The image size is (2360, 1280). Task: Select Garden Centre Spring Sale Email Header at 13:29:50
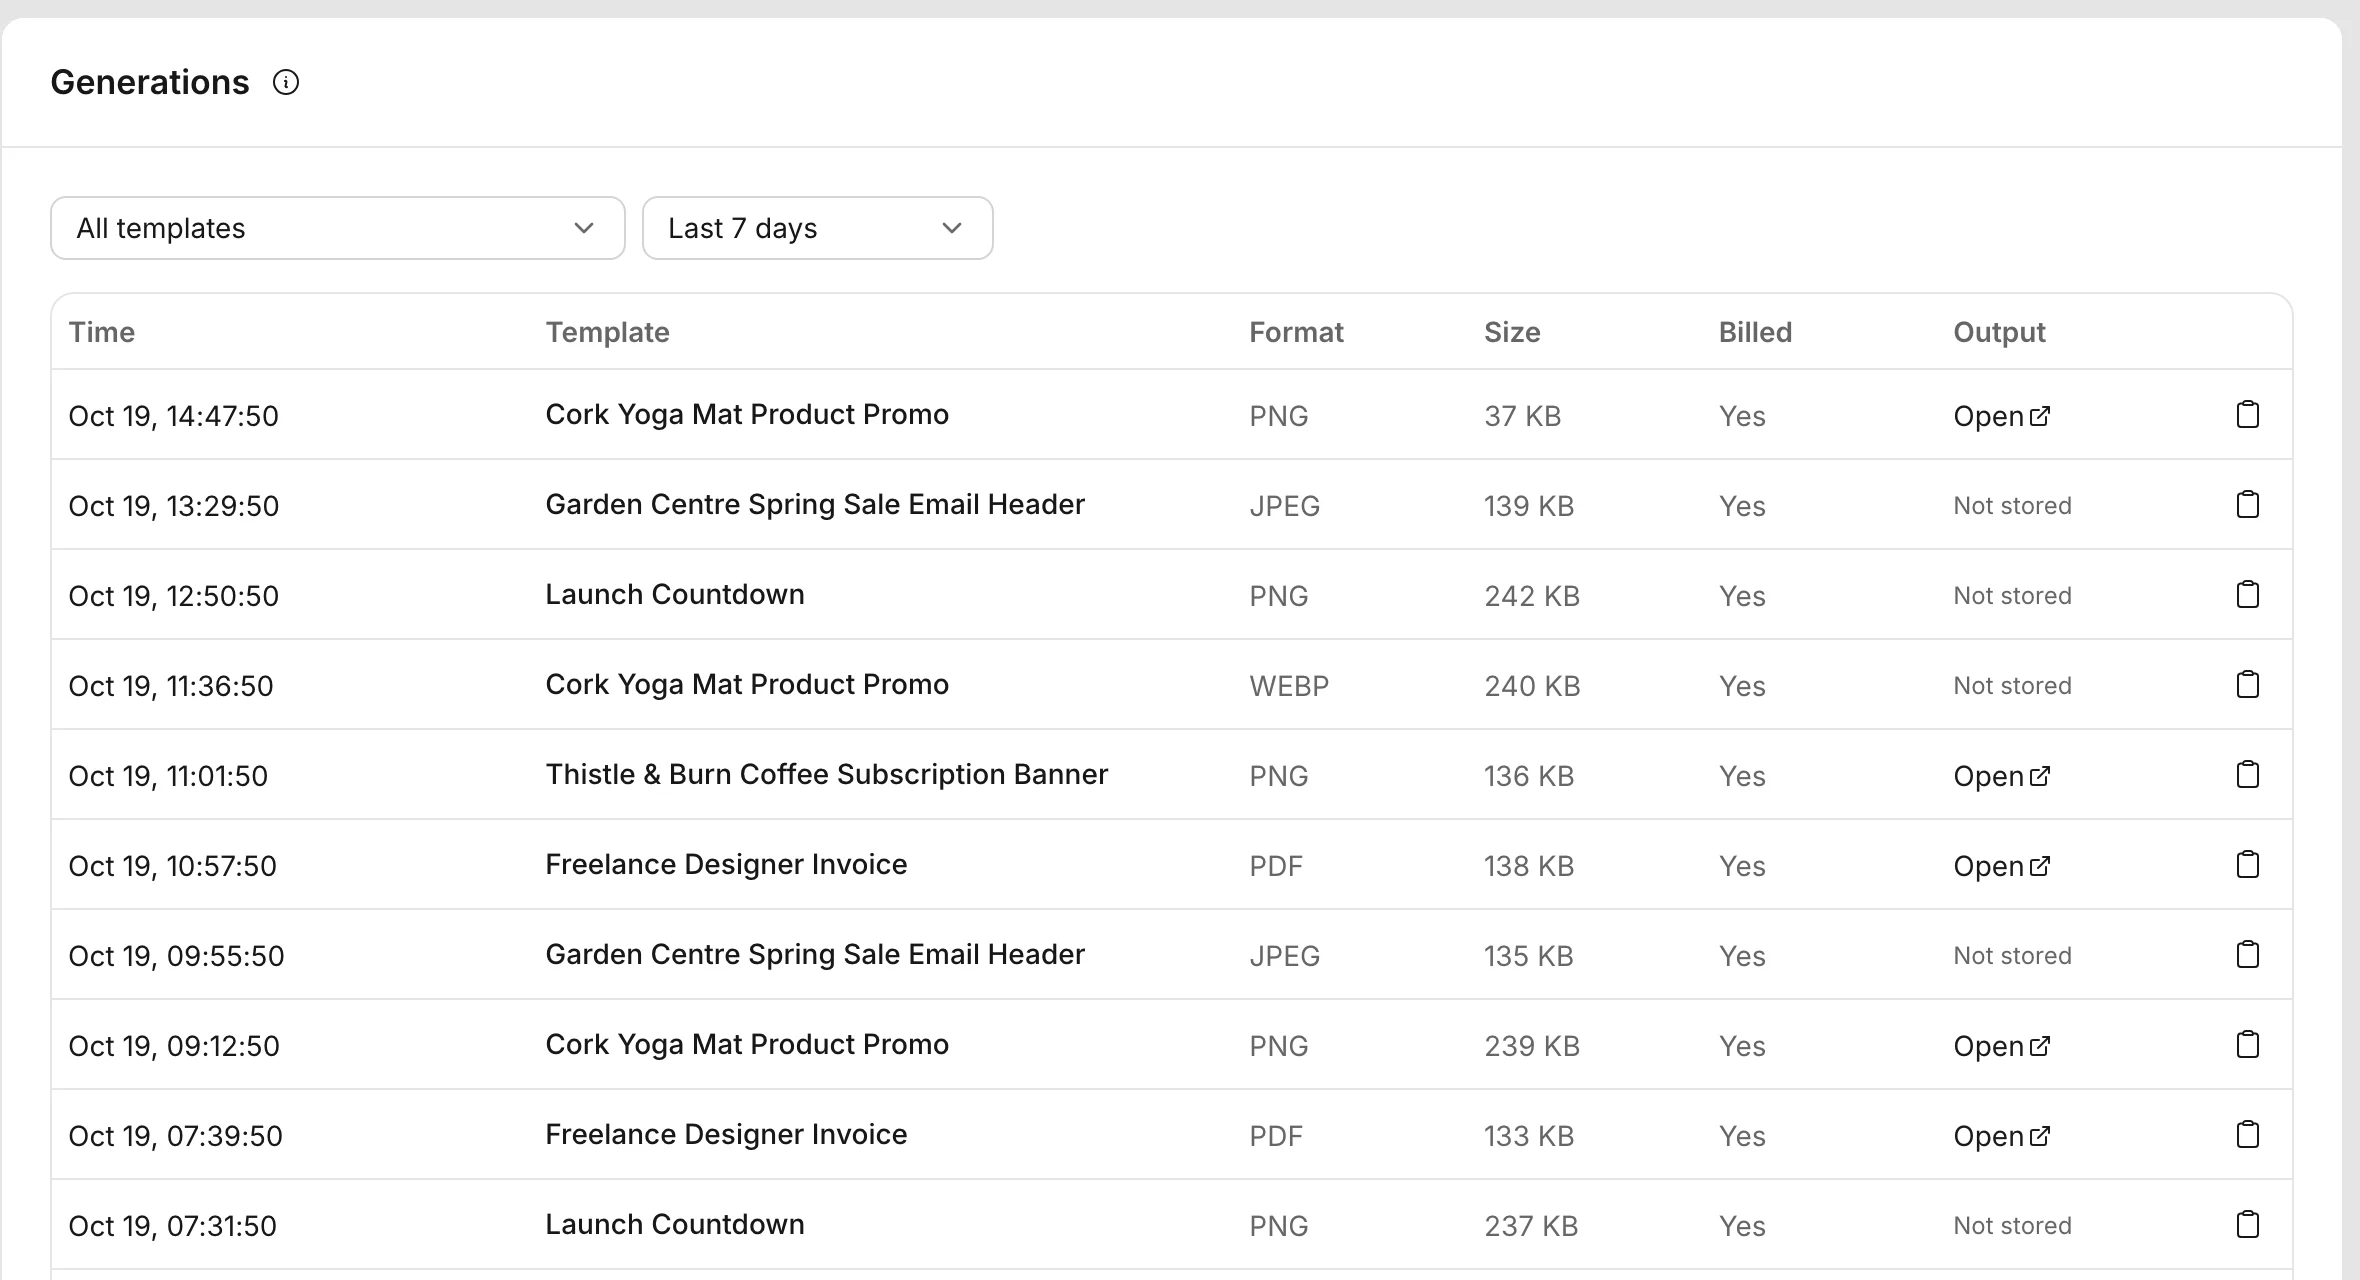[x=815, y=504]
